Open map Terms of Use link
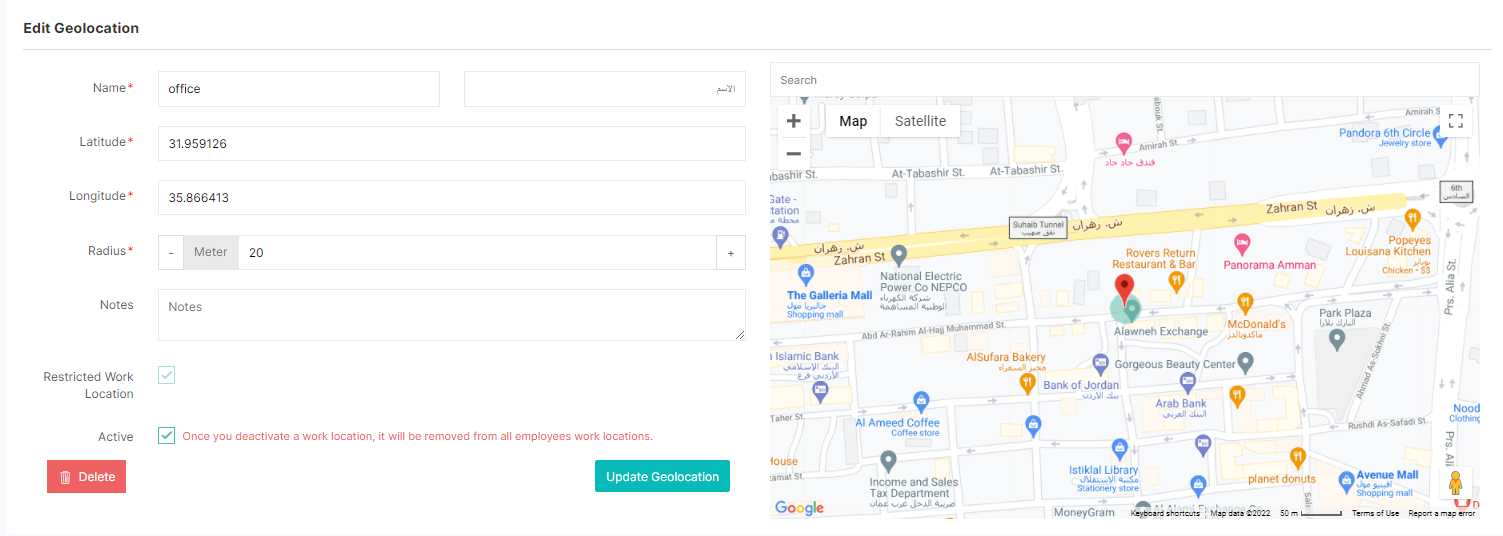This screenshot has width=1503, height=536. point(1375,513)
